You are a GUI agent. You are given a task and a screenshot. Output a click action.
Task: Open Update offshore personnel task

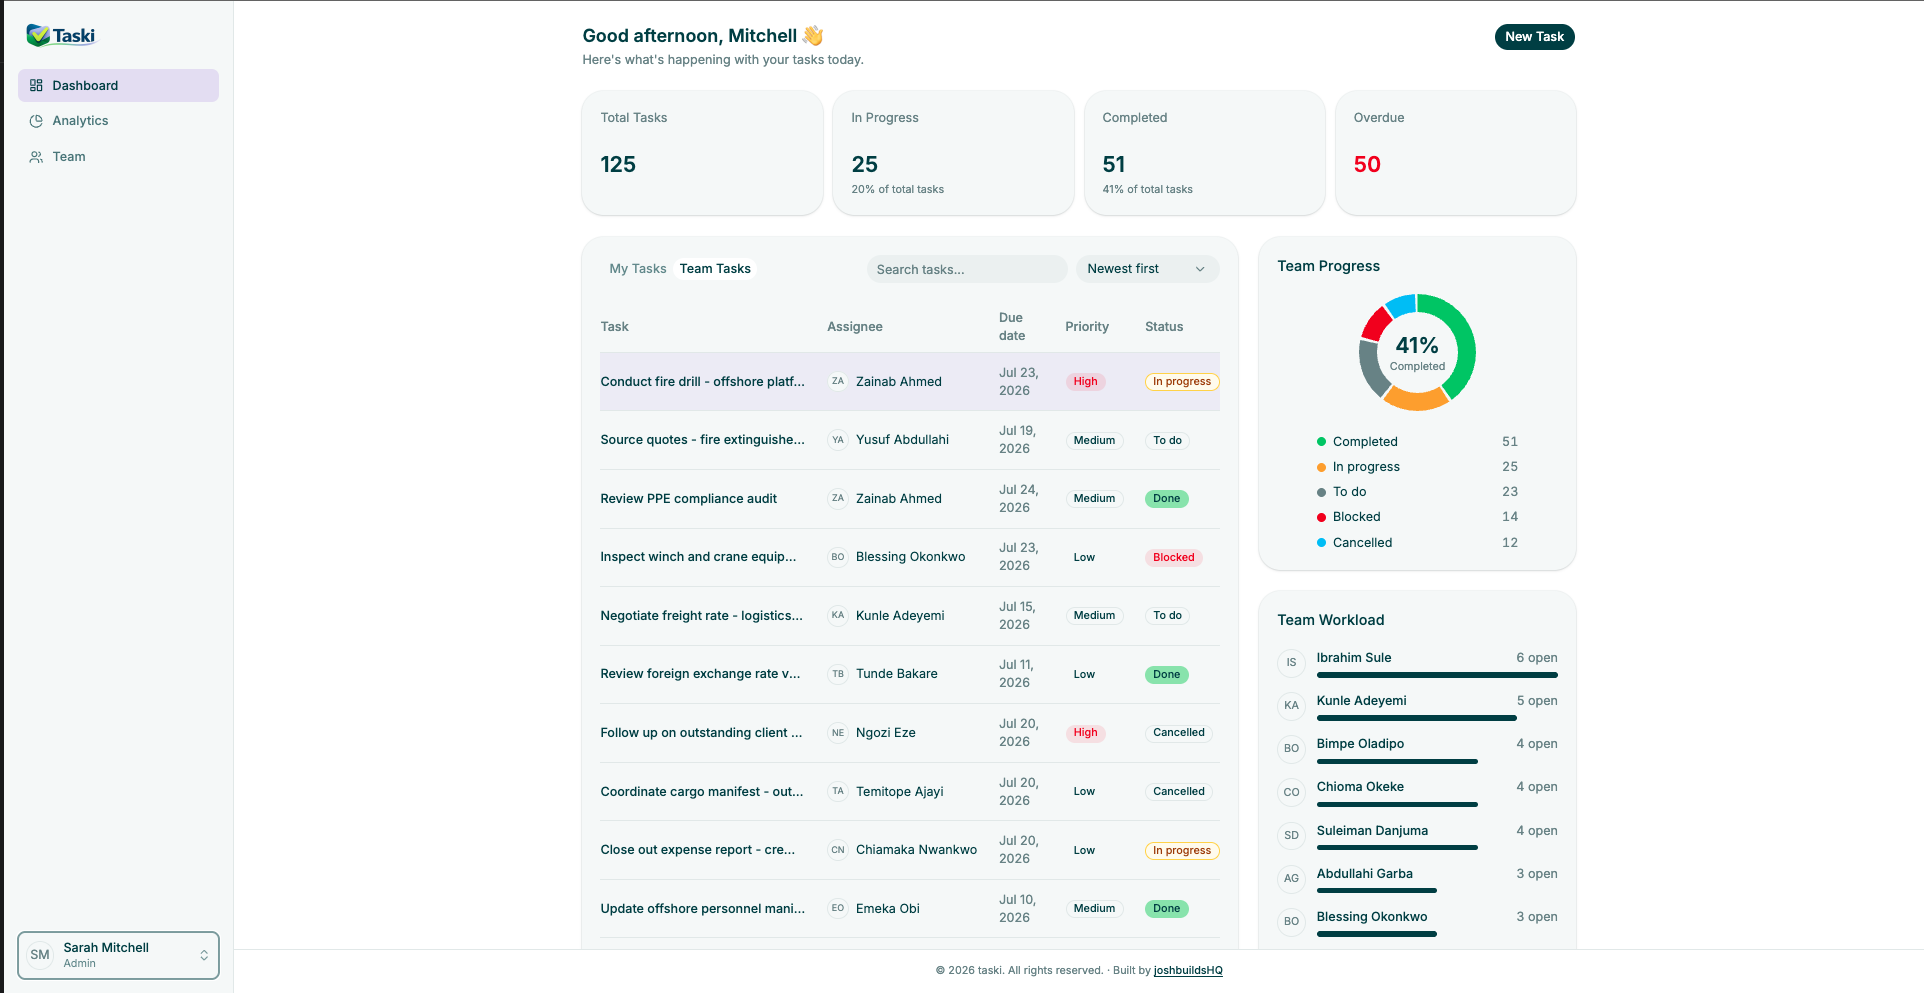[702, 908]
